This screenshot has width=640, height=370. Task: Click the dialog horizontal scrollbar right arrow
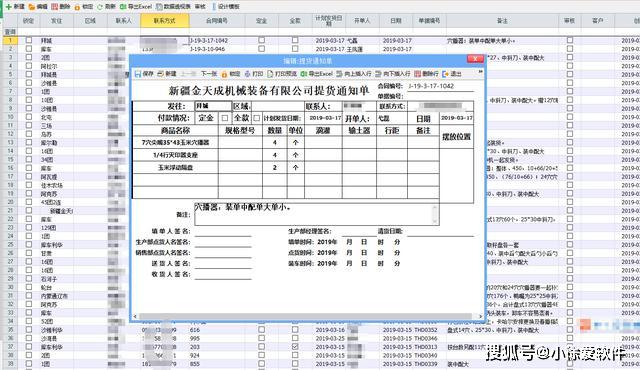pos(480,316)
